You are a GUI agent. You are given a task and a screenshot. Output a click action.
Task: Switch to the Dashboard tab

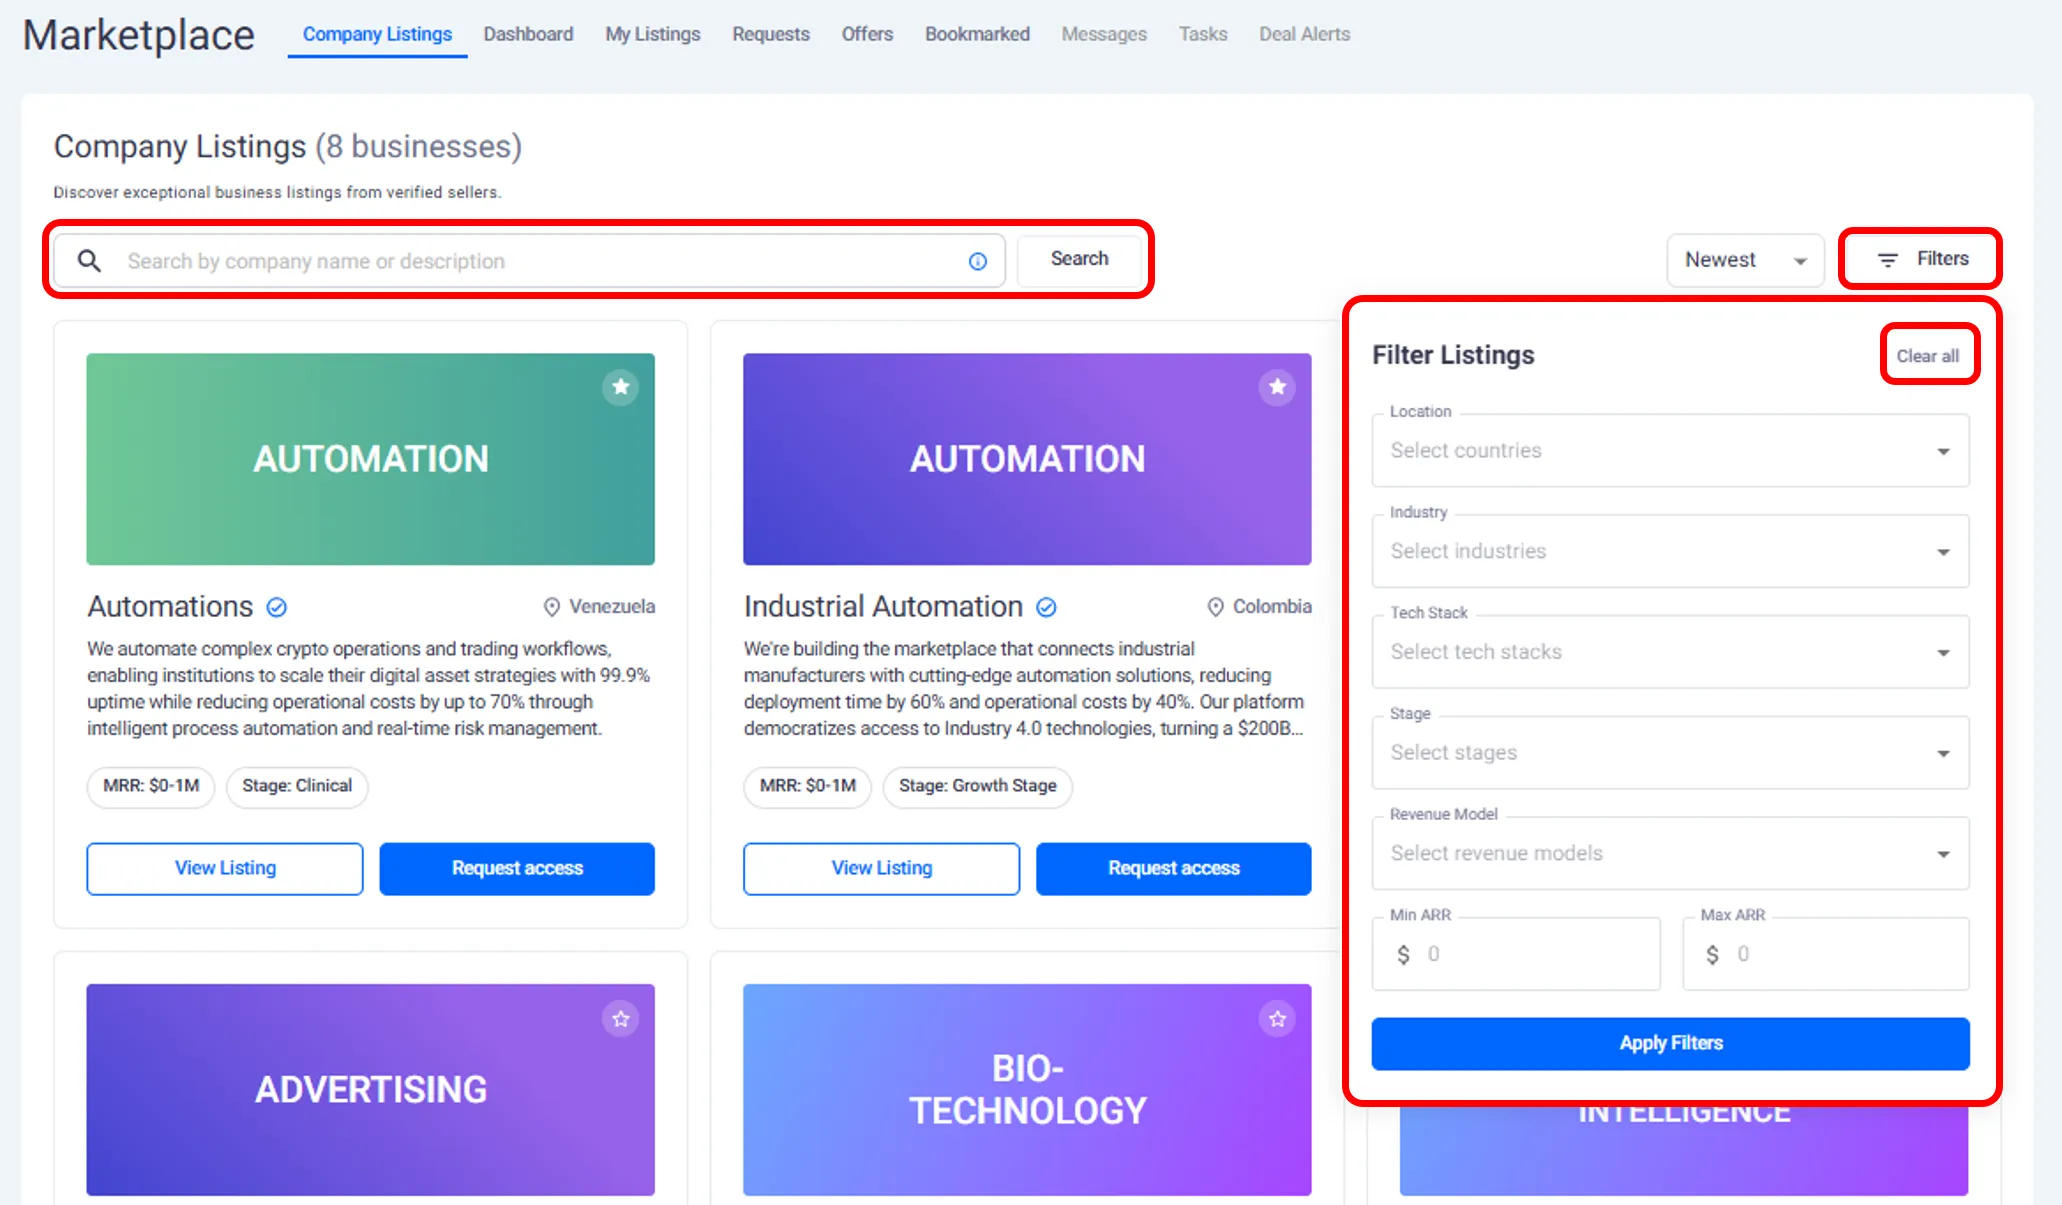point(528,34)
